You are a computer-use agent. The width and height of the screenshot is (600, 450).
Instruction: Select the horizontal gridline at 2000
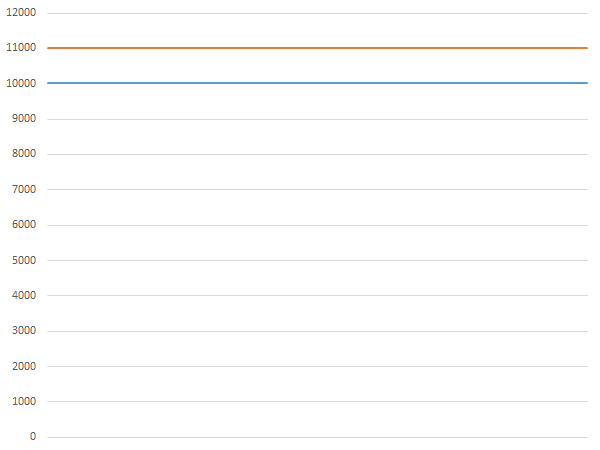tap(317, 366)
